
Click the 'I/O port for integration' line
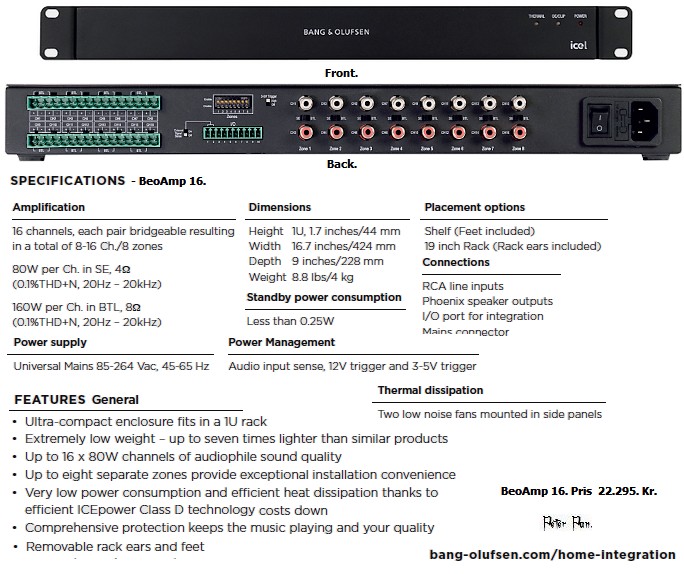(x=483, y=316)
